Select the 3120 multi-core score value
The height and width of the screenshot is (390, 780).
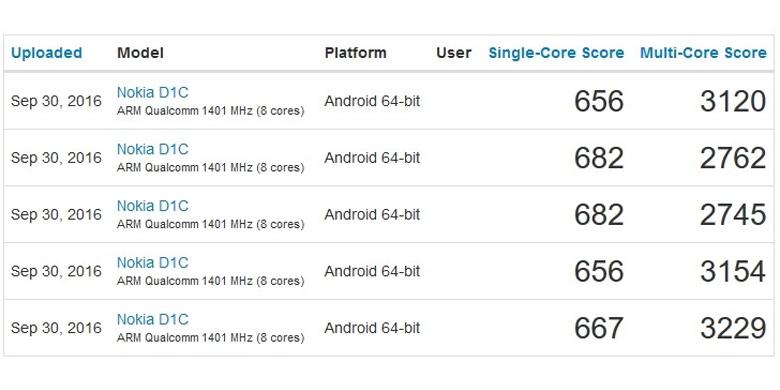[733, 101]
